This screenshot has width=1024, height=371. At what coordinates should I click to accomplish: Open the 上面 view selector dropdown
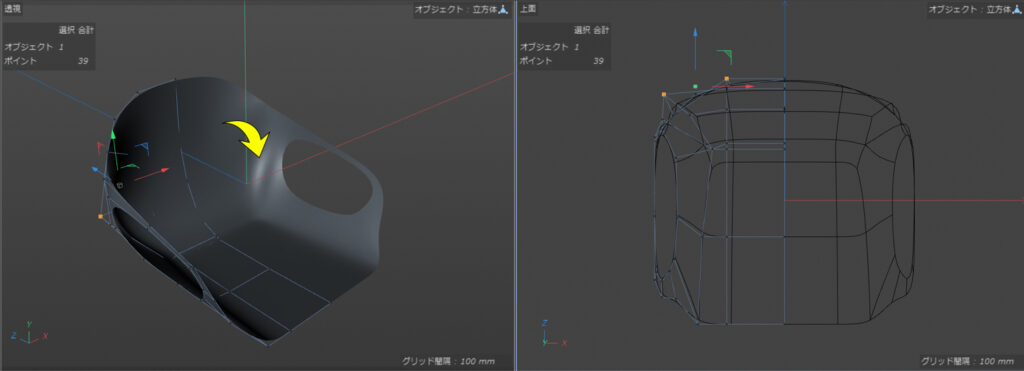coord(527,9)
